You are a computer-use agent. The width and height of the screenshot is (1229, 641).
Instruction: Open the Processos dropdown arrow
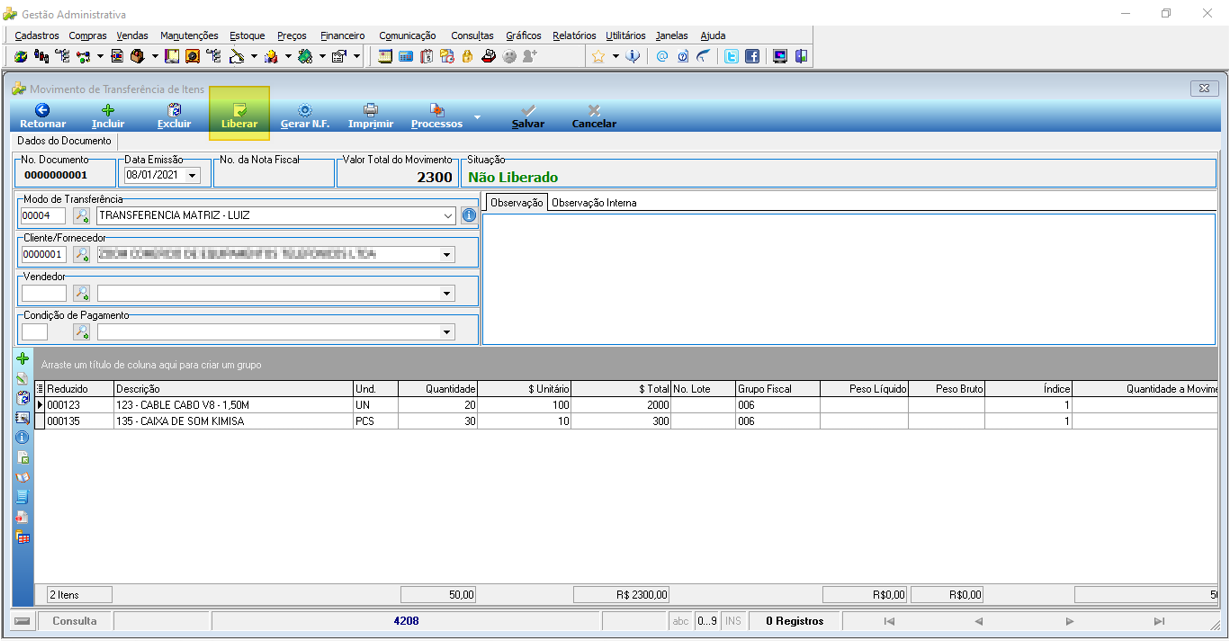(477, 118)
